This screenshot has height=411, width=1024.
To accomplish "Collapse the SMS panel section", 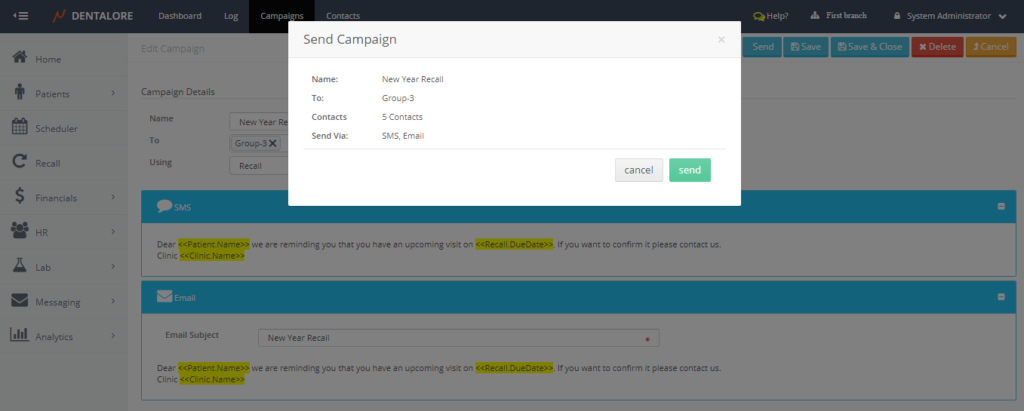I will 1001,207.
